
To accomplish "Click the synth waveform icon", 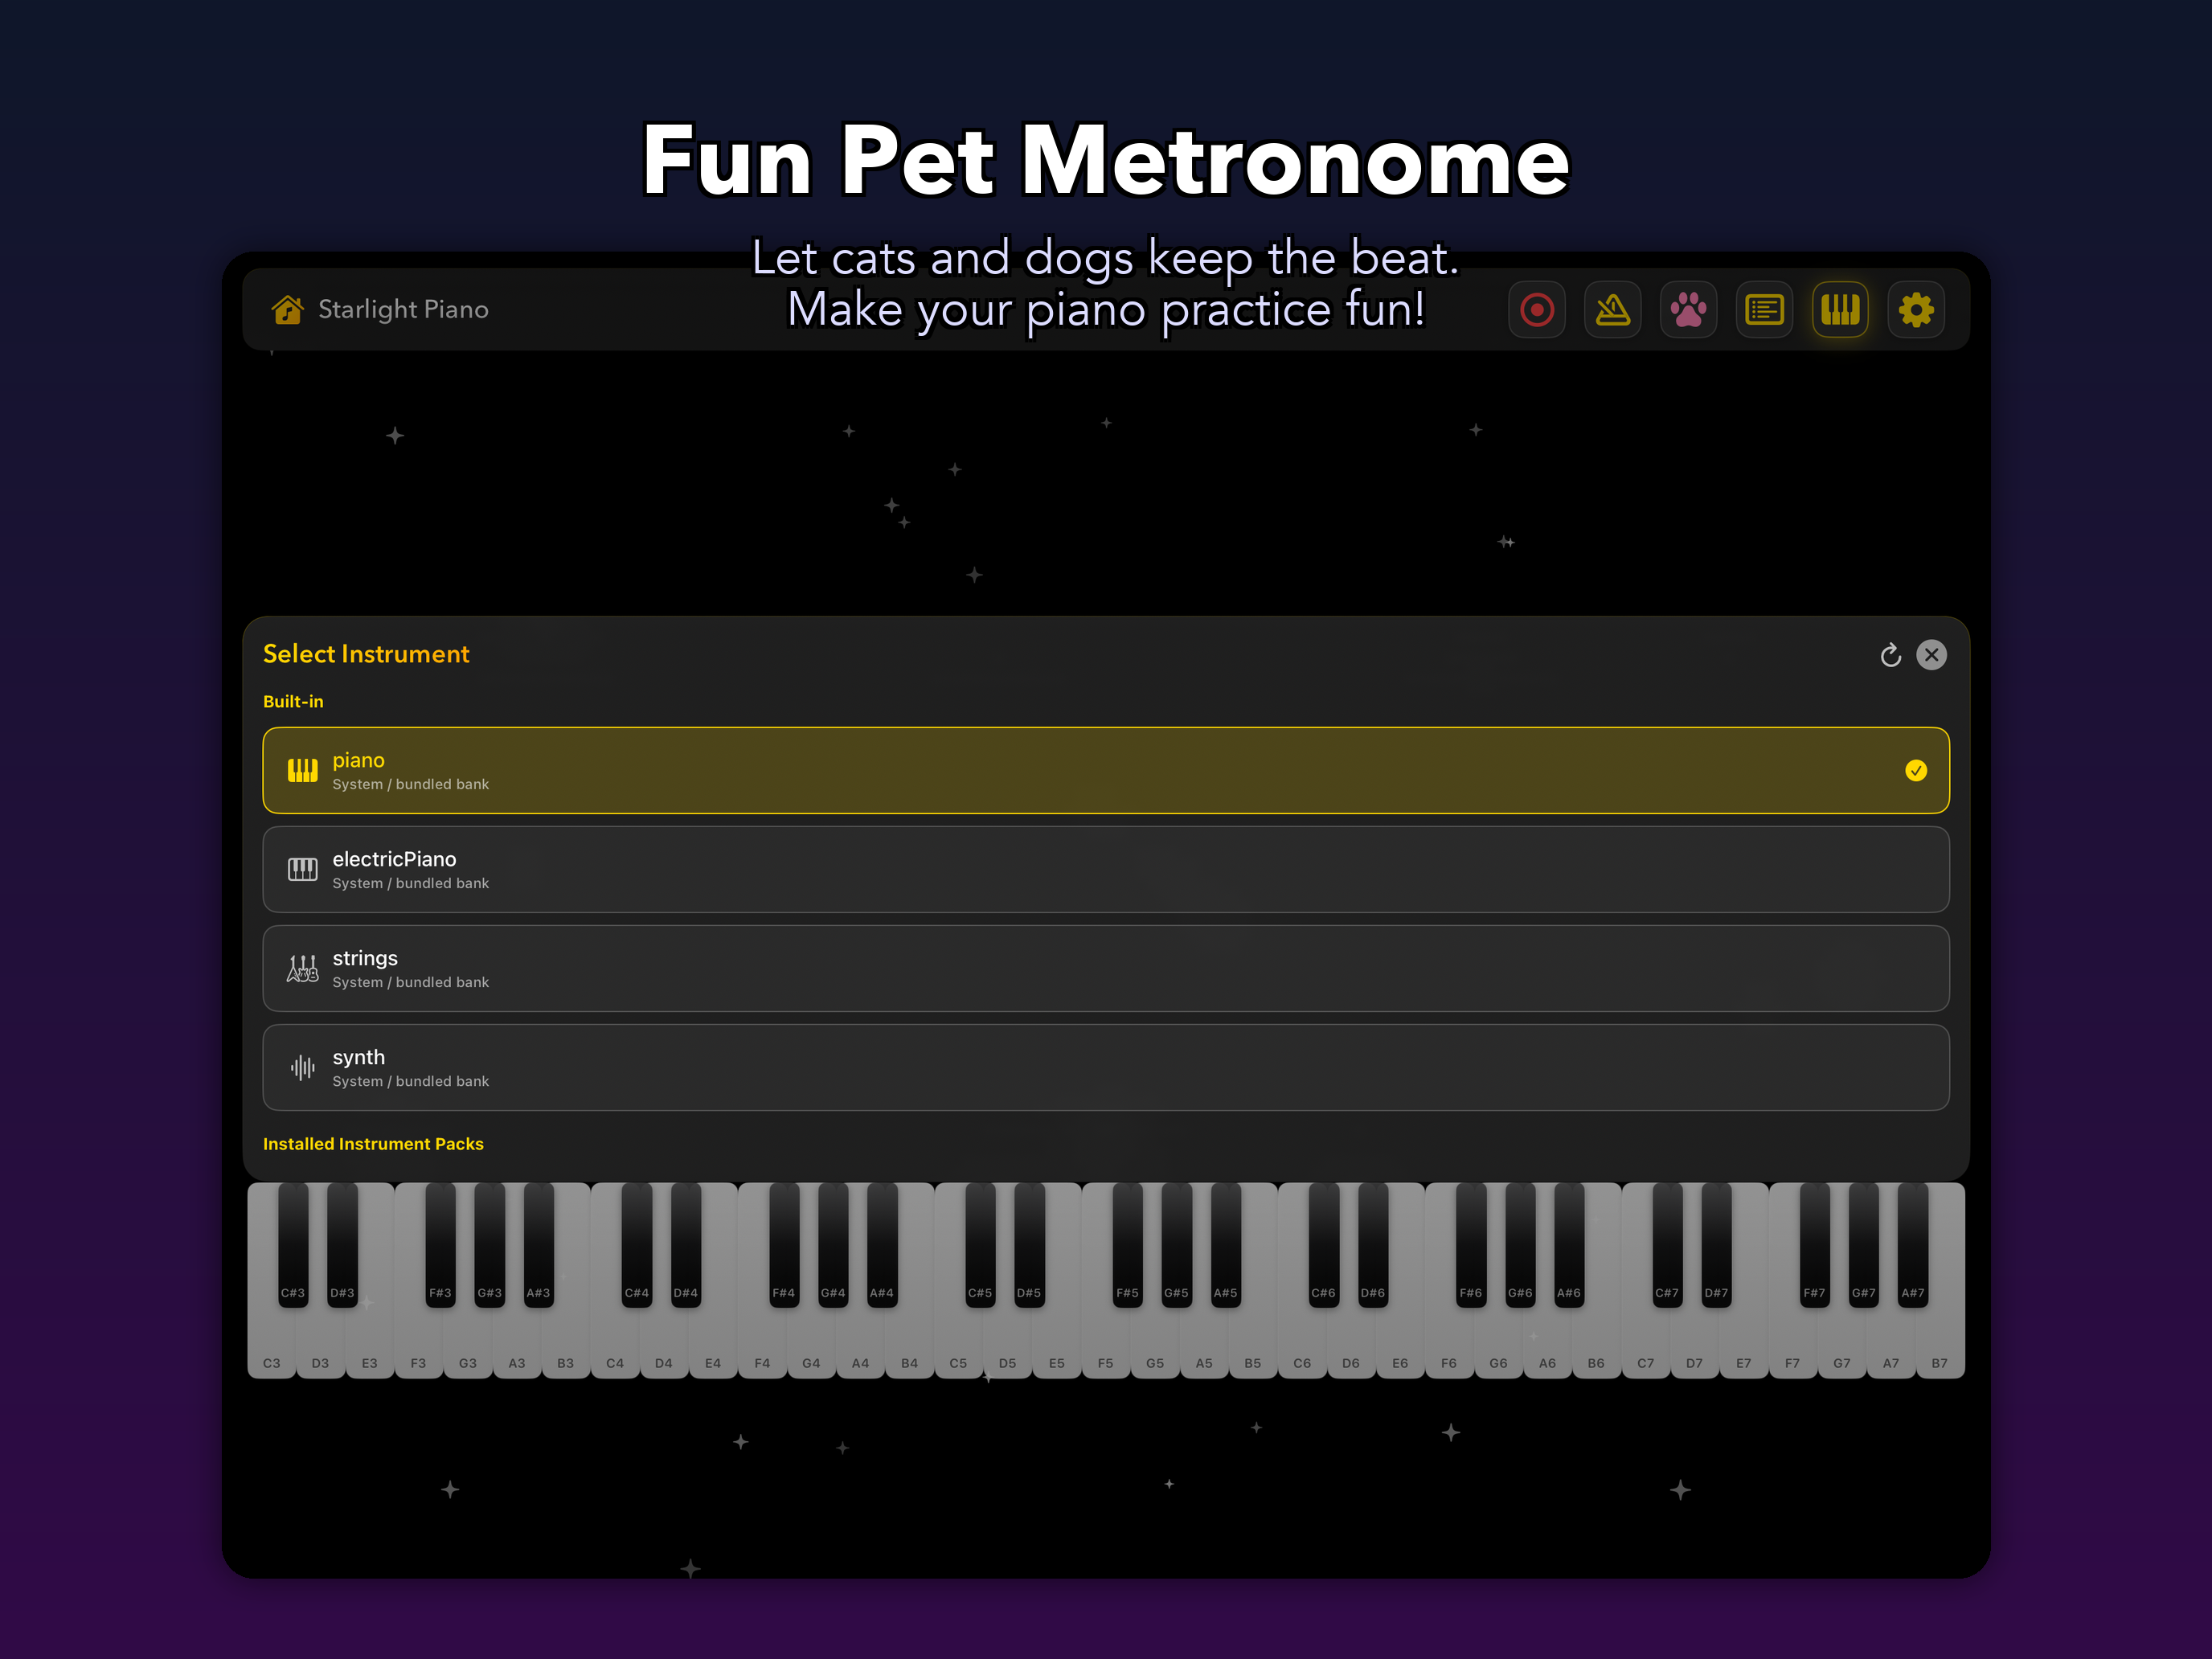I will pos(302,1067).
